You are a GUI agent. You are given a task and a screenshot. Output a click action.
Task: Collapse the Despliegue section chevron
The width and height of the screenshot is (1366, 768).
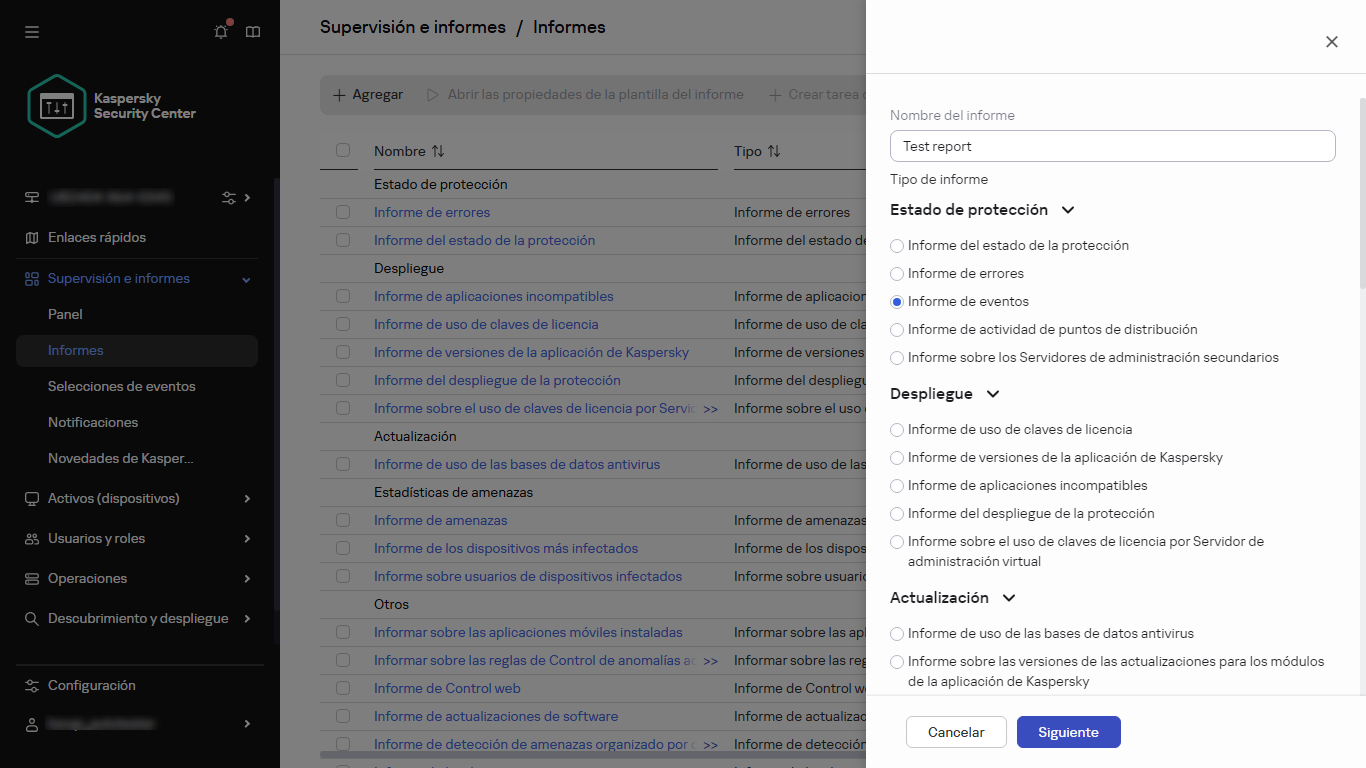pyautogui.click(x=992, y=394)
